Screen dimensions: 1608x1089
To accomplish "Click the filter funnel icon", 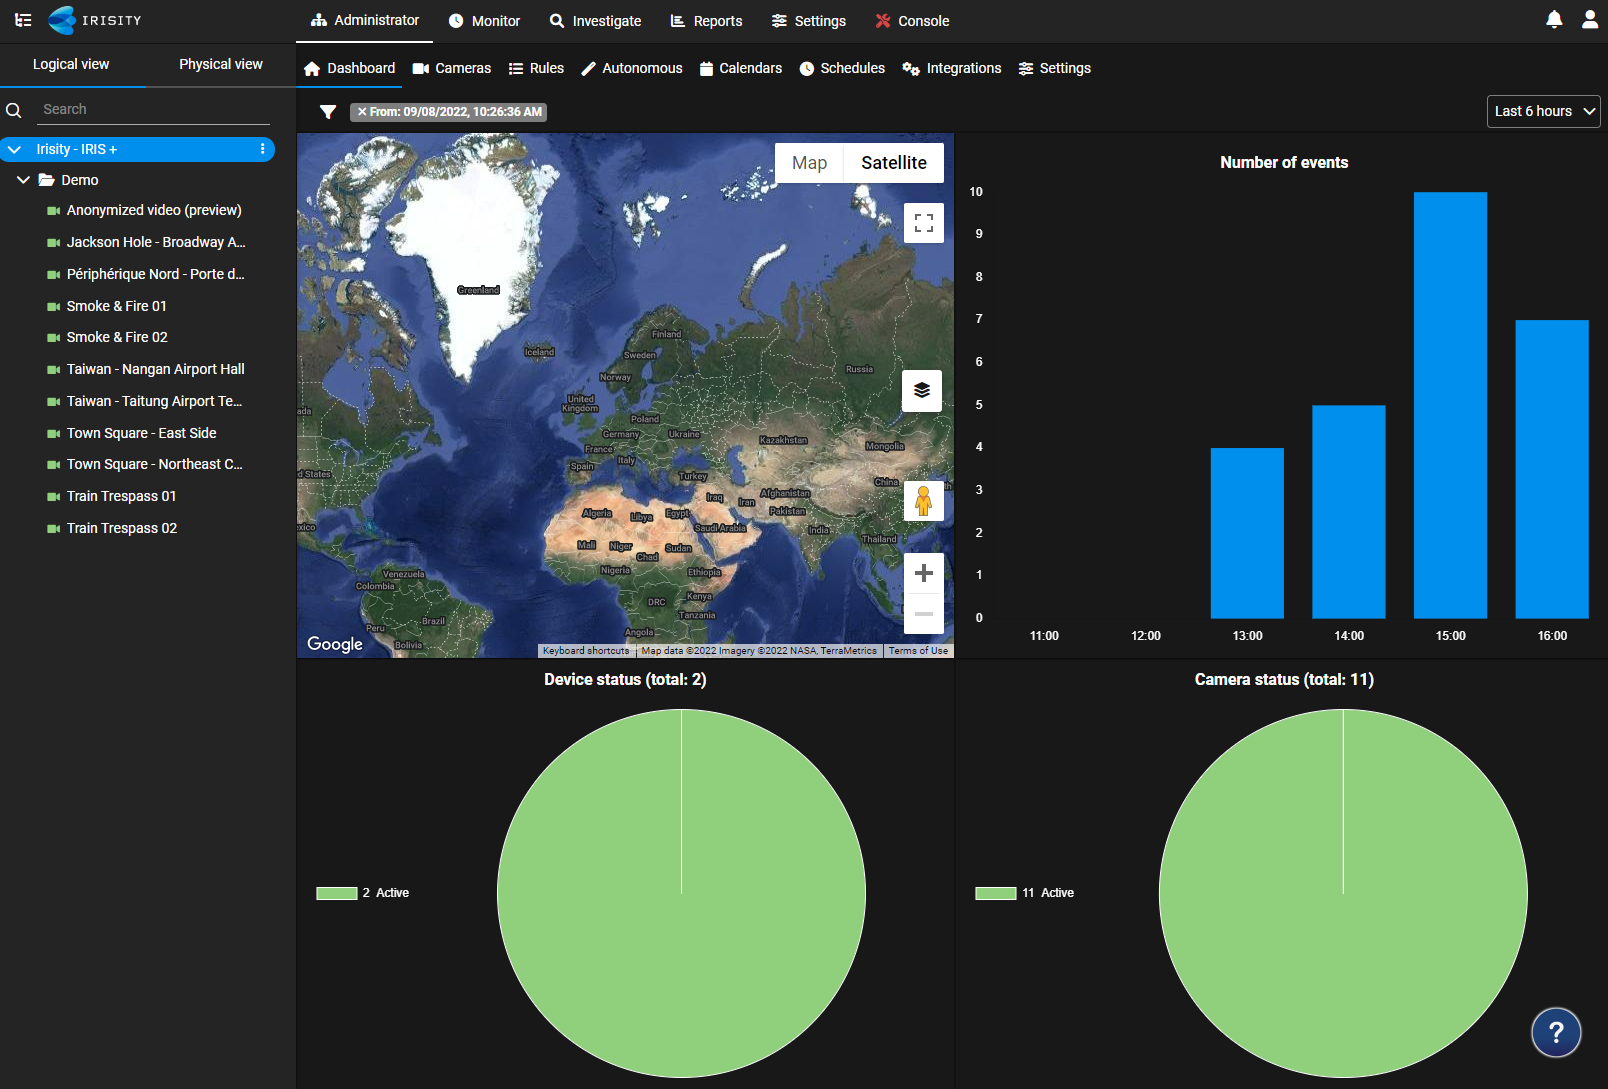I will [x=328, y=112].
